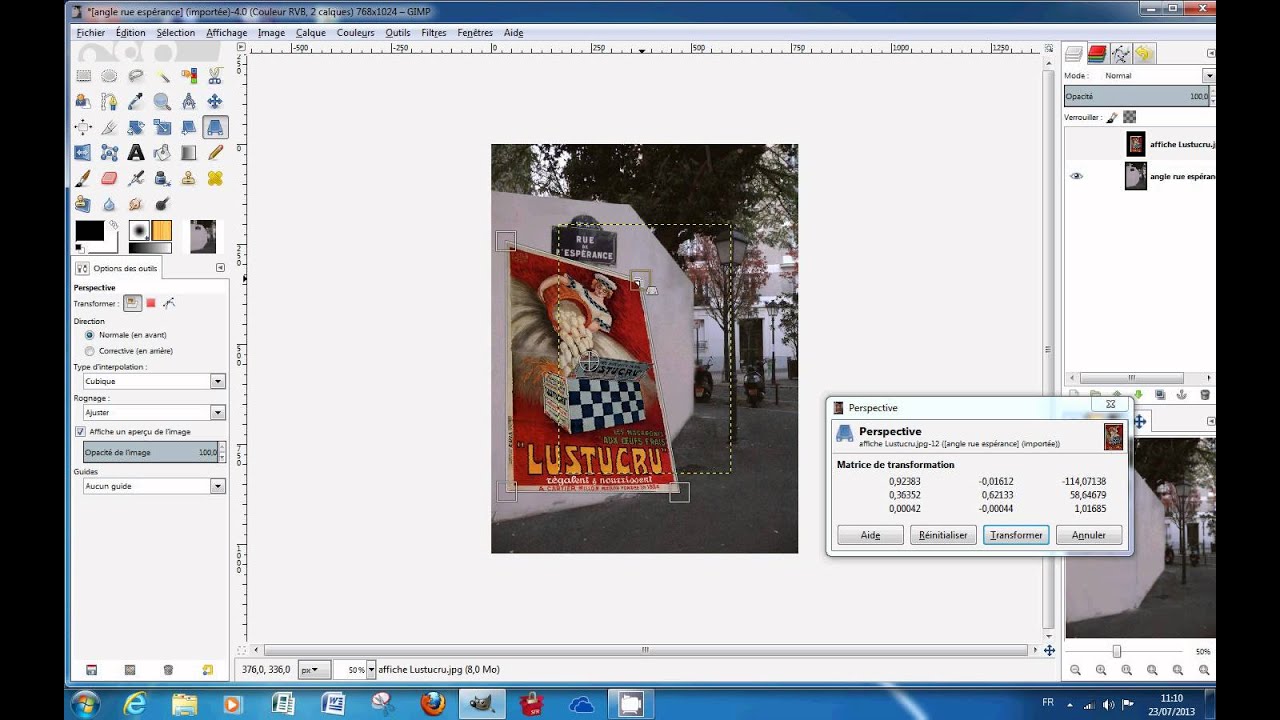Switch to the Channels tab

1098,54
